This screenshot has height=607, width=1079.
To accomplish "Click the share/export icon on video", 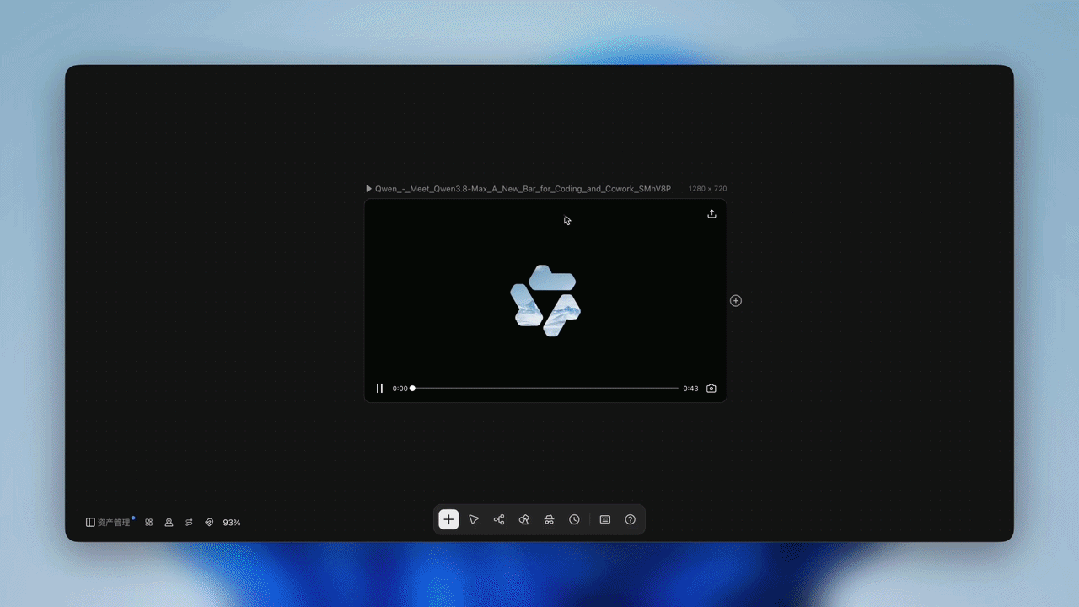I will [712, 214].
